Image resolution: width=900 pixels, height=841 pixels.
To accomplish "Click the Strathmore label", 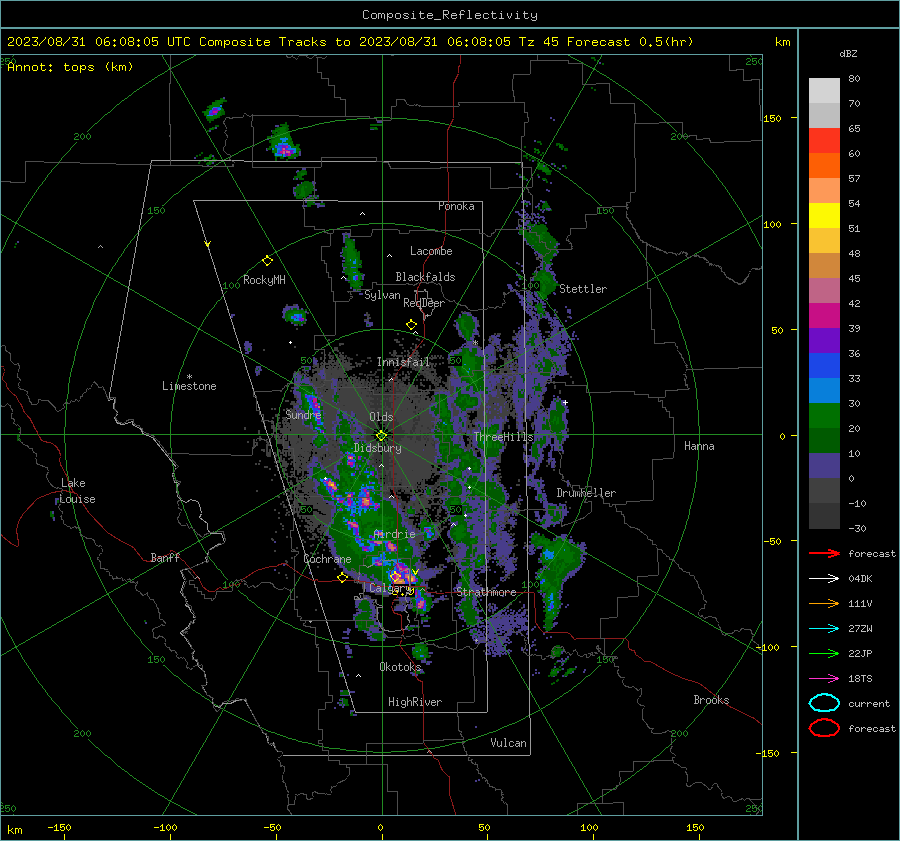I will [x=486, y=592].
